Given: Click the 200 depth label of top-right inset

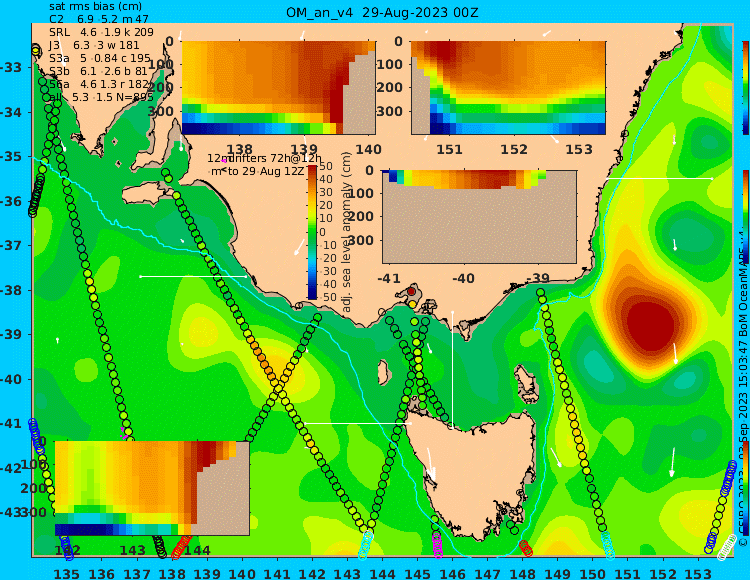Looking at the screenshot, I should tap(391, 88).
